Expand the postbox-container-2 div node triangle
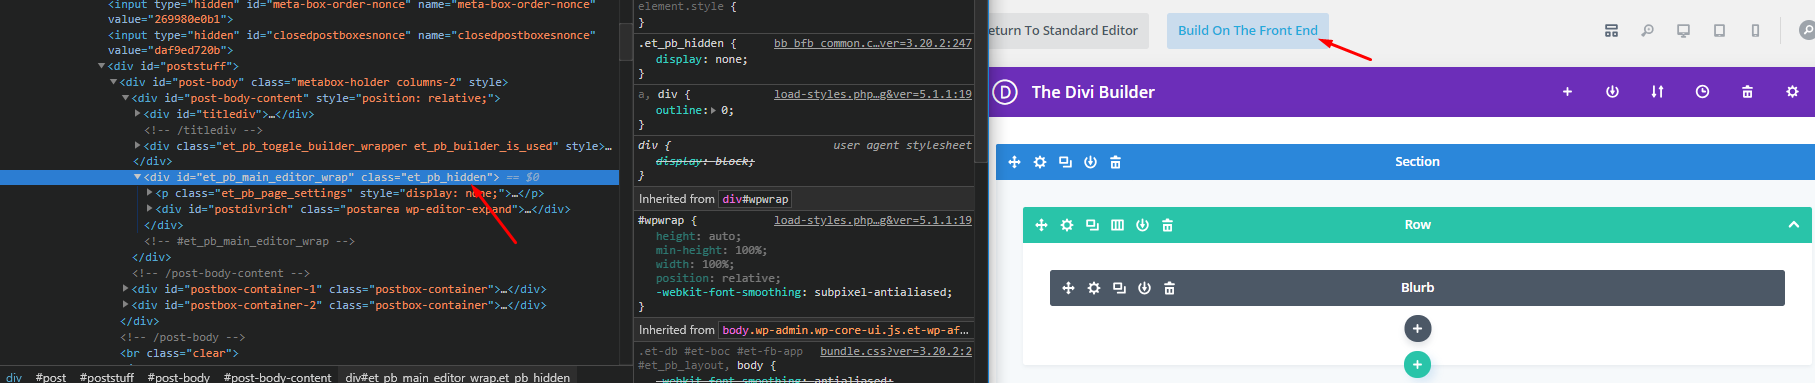 coord(126,305)
